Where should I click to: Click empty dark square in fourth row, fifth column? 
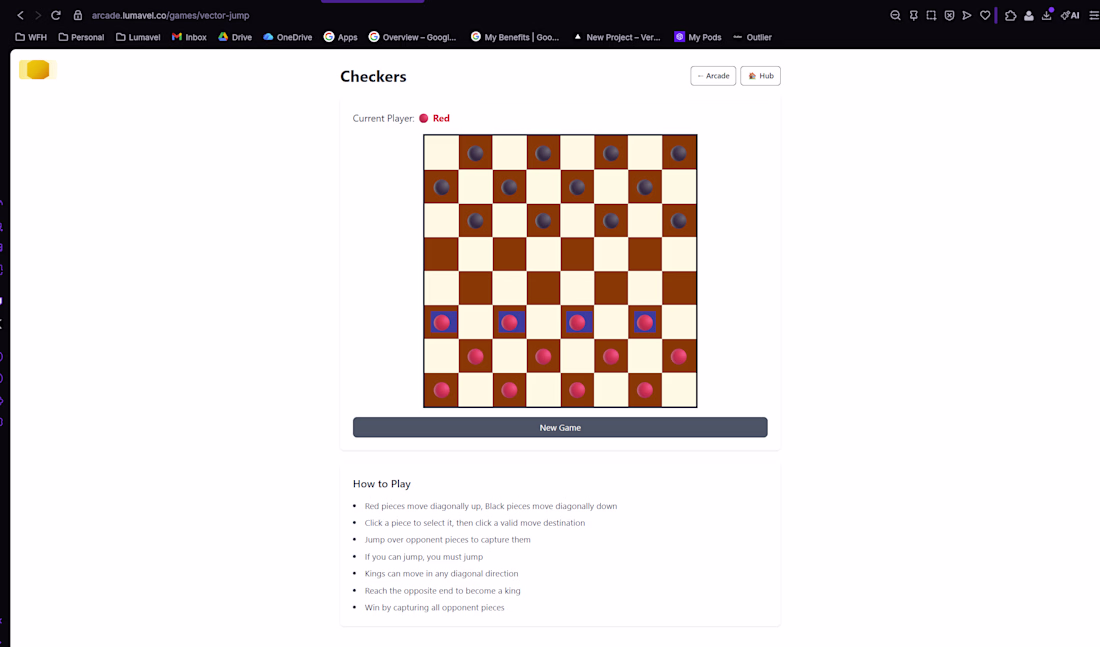pyautogui.click(x=577, y=255)
